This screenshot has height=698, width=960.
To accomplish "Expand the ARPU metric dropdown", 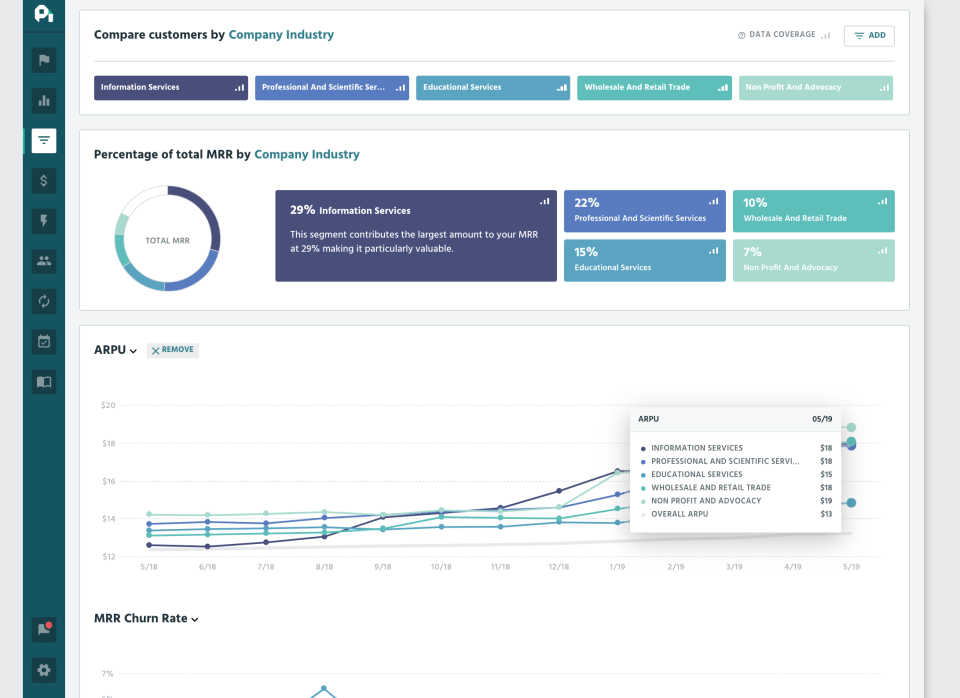I will [115, 350].
